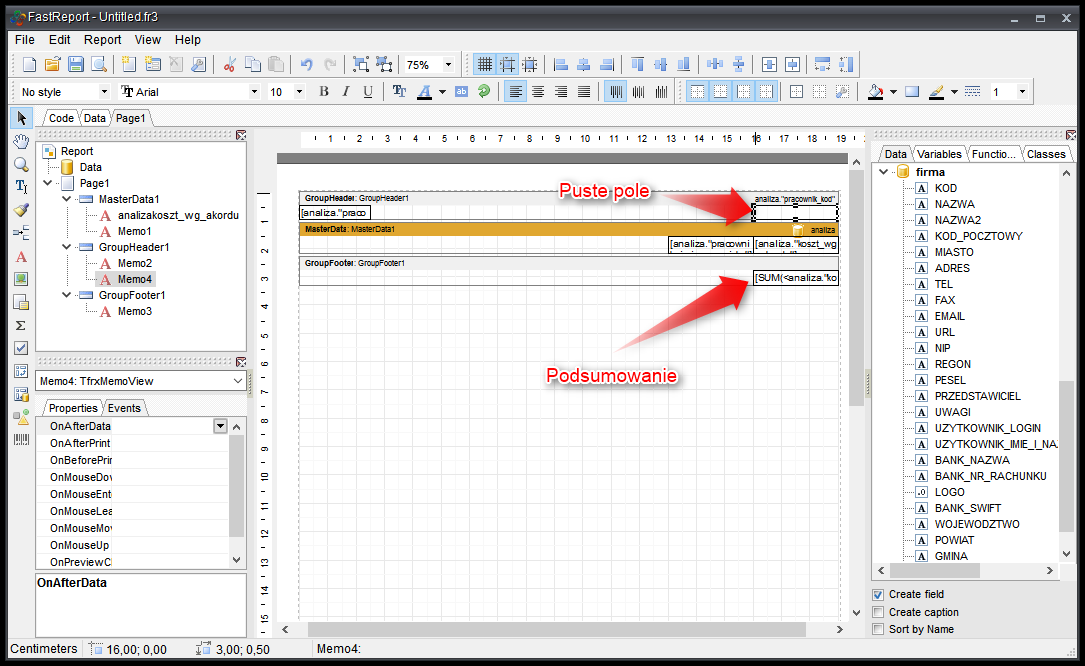Choose the Copy Format paintbrush tool
1085x666 pixels.
(21, 210)
